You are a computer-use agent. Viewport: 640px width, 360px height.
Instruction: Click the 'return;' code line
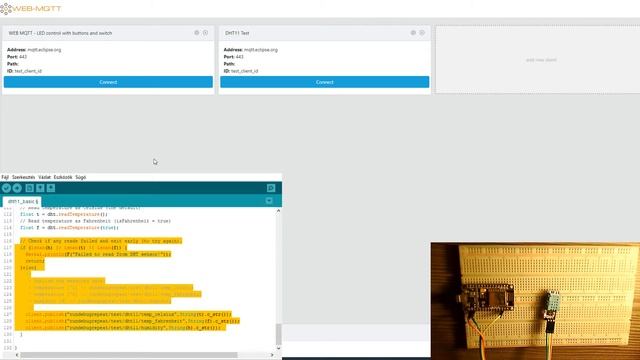(35, 261)
